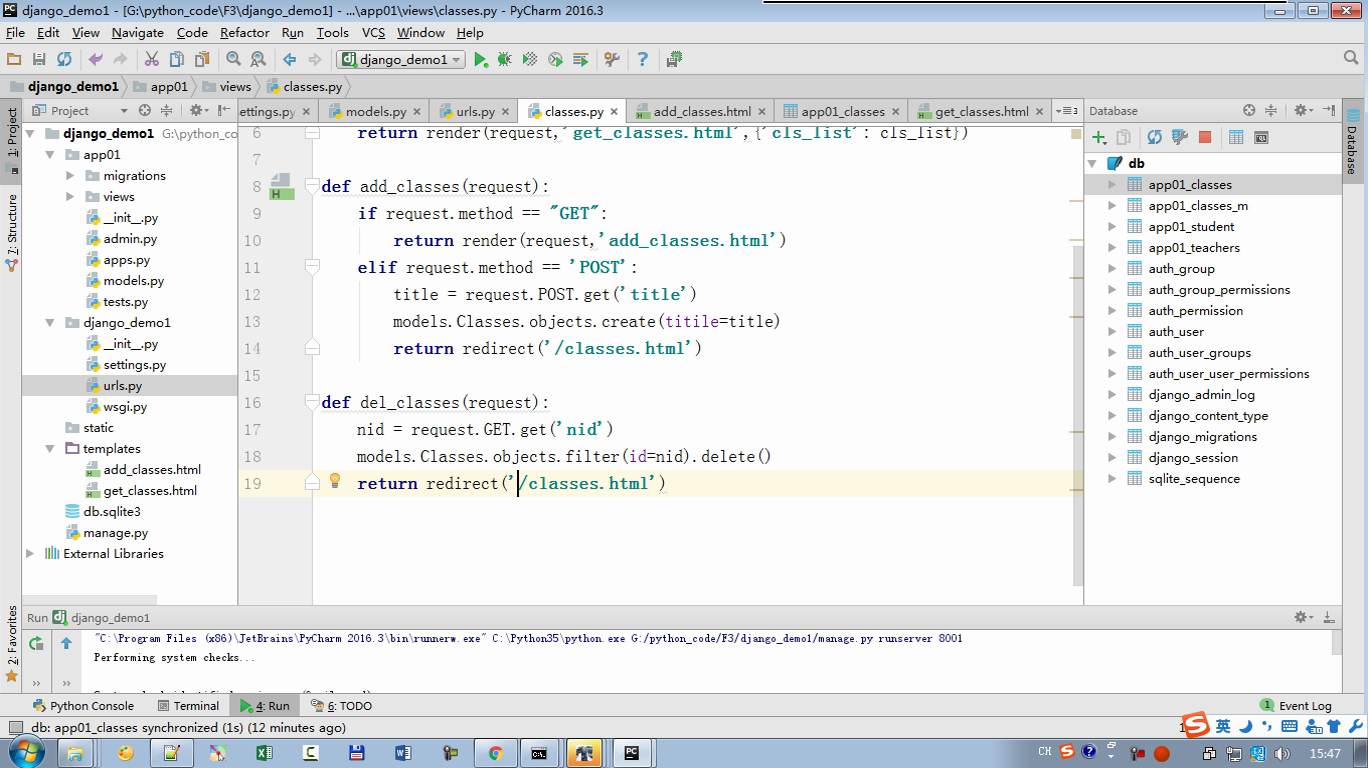
Task: Expand External Libraries node
Action: [x=30, y=554]
